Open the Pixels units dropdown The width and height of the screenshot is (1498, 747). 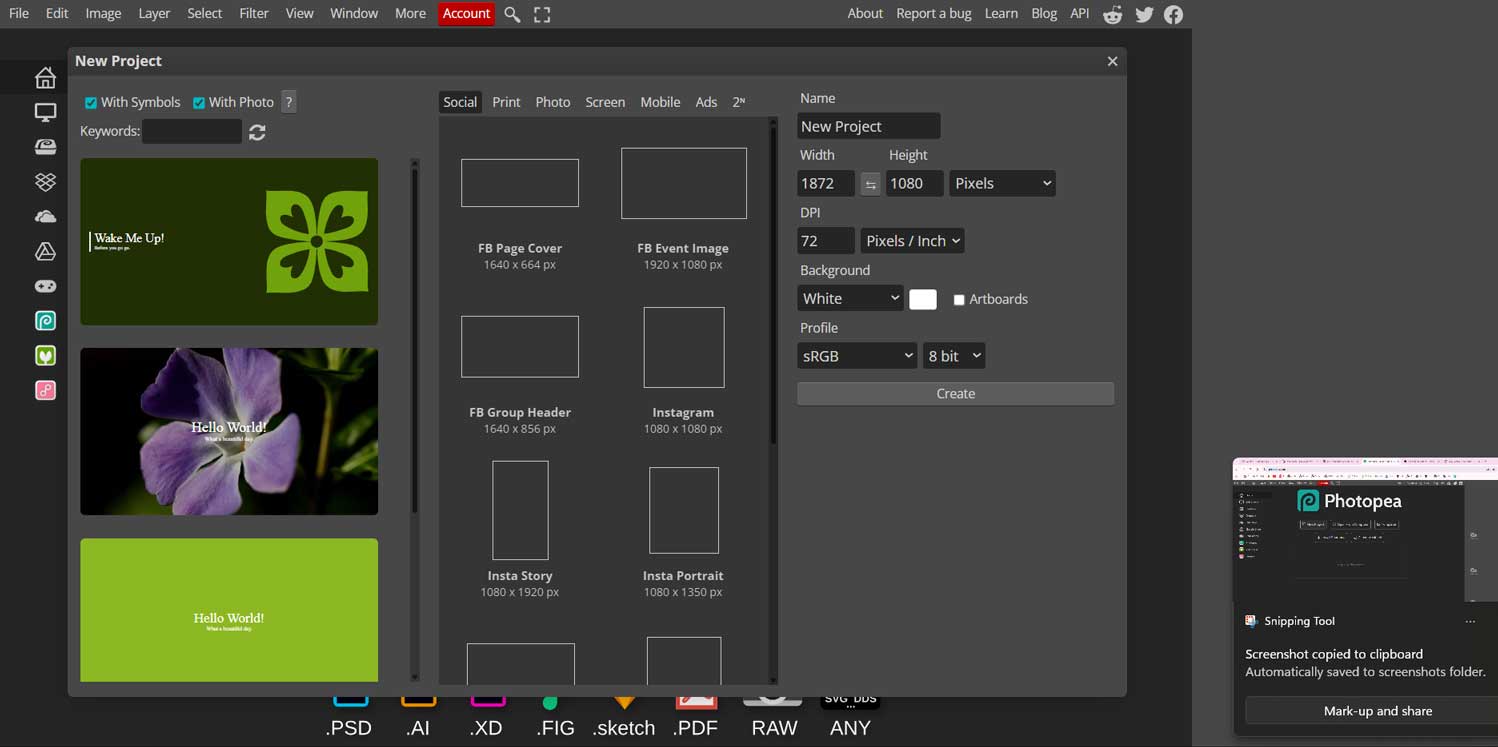click(1002, 183)
